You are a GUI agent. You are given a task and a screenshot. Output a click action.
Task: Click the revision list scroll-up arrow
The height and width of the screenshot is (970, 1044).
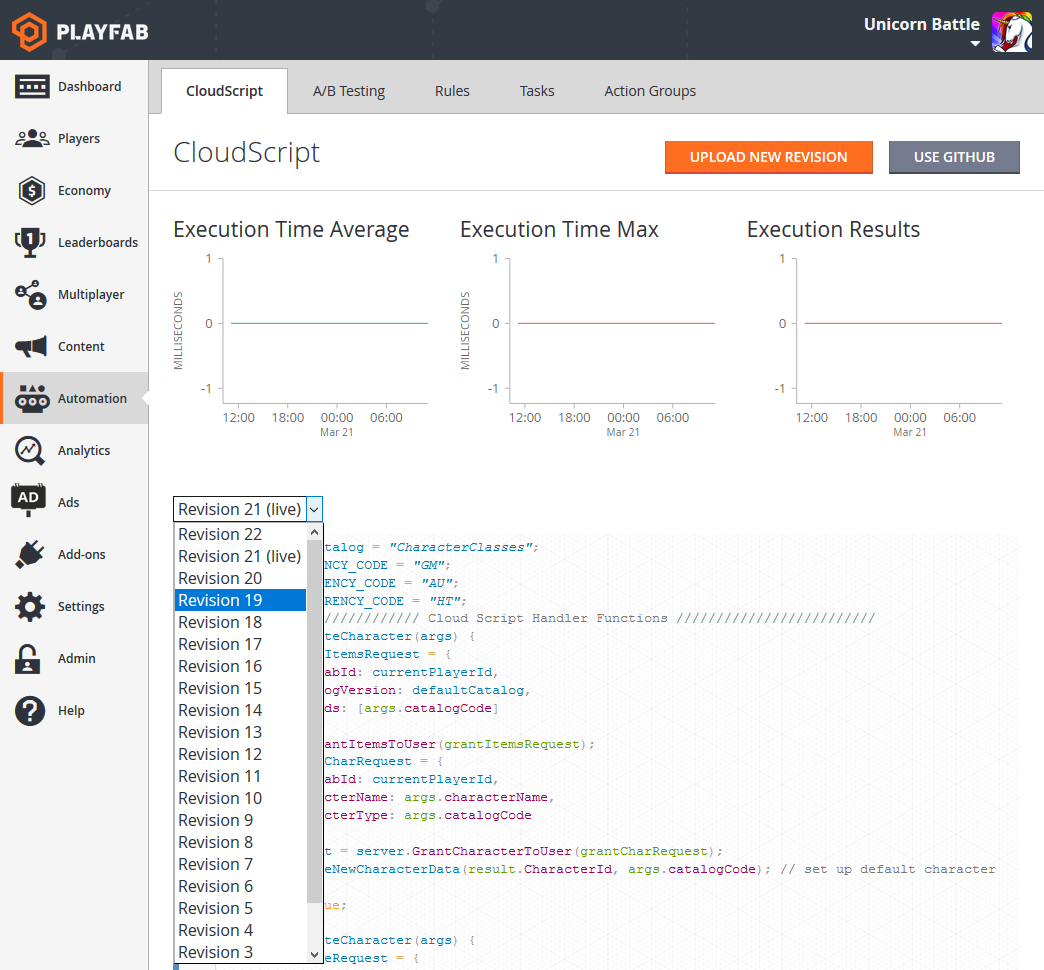(x=315, y=533)
